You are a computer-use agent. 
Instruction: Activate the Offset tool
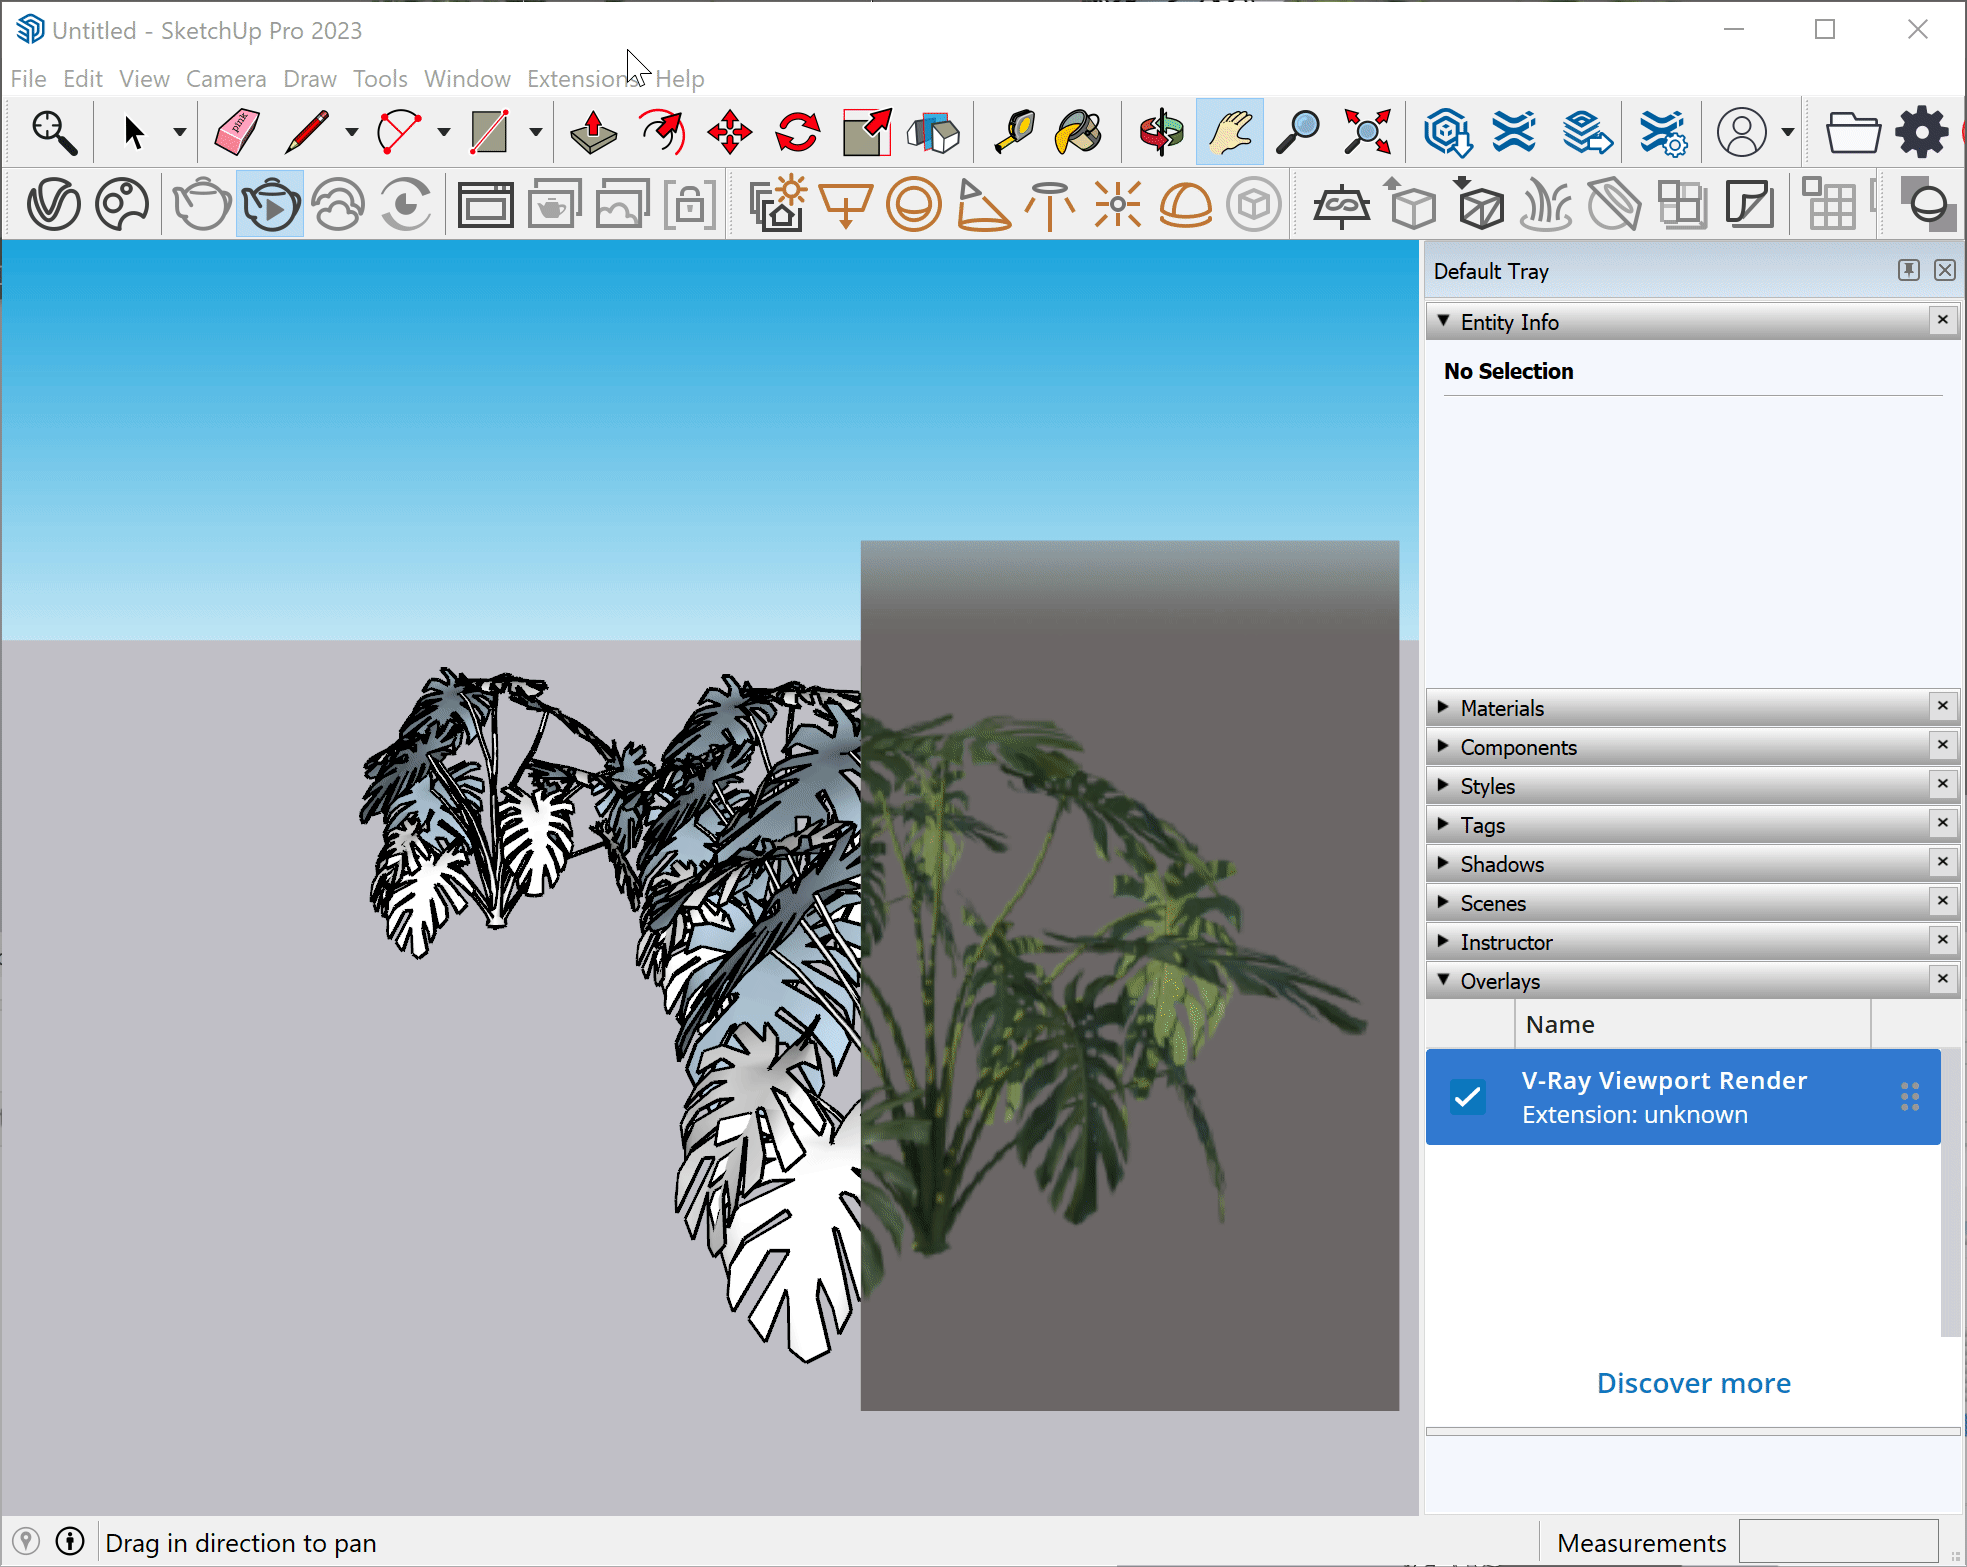[x=662, y=133]
